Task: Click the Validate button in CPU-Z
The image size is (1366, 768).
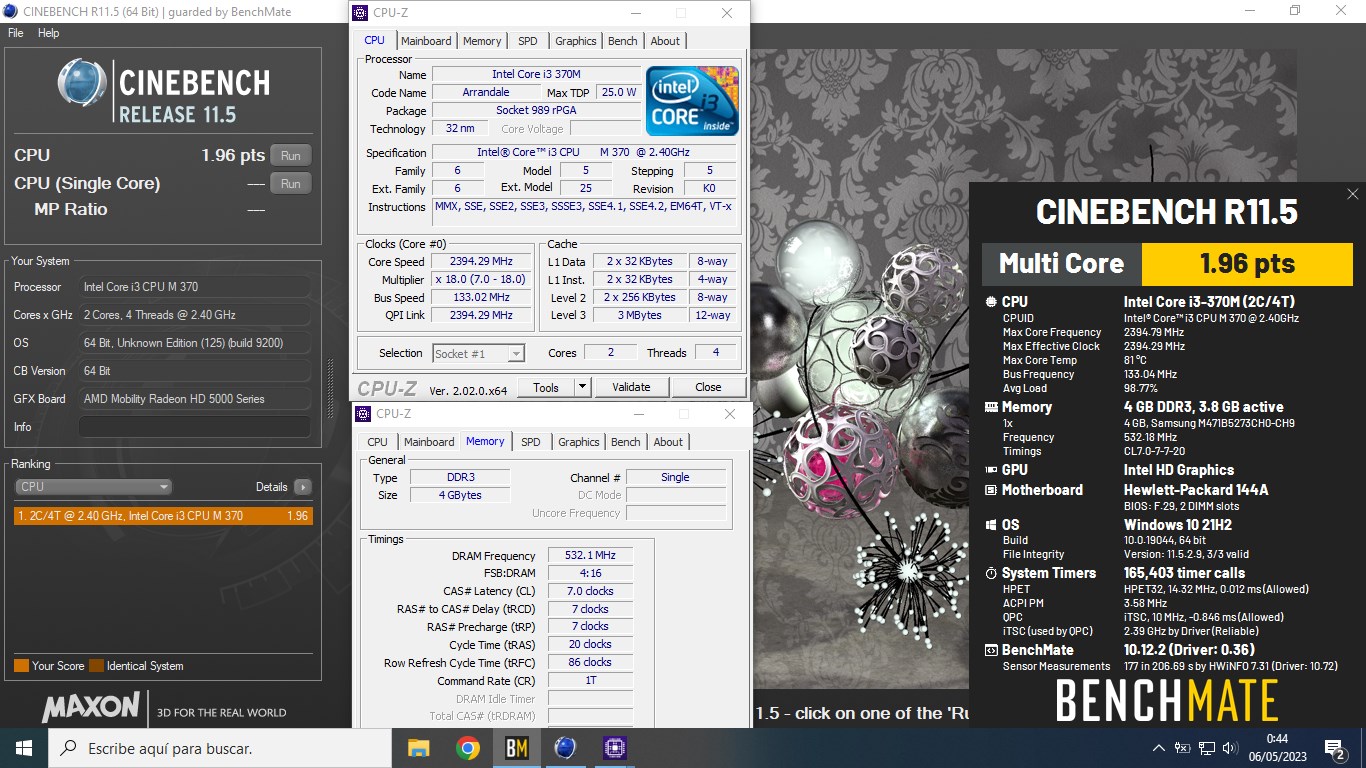Action: pyautogui.click(x=631, y=388)
